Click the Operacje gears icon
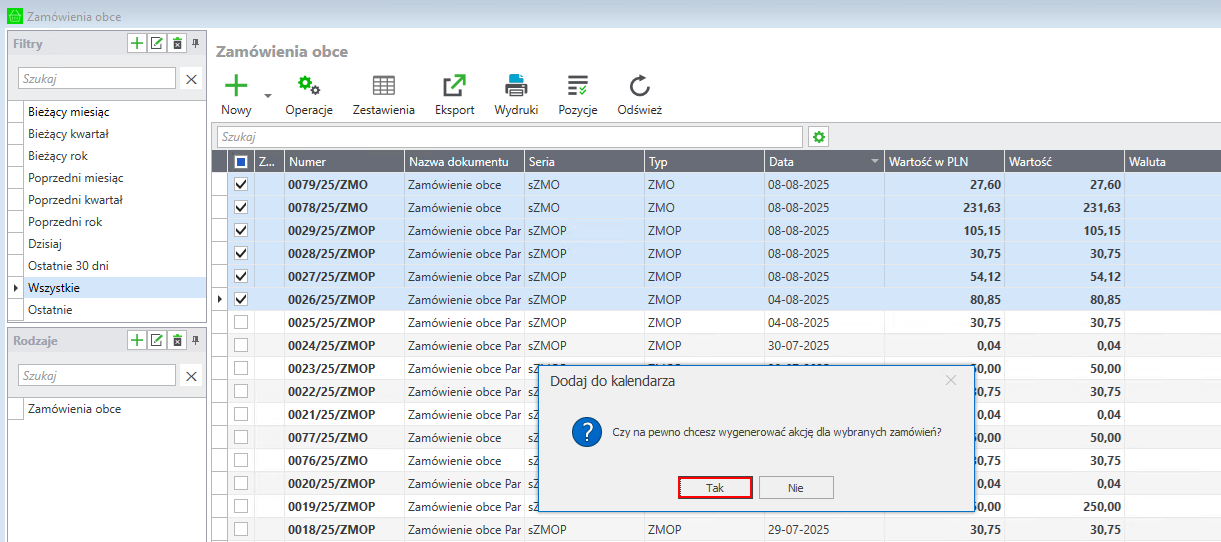1221x542 pixels. pyautogui.click(x=309, y=87)
